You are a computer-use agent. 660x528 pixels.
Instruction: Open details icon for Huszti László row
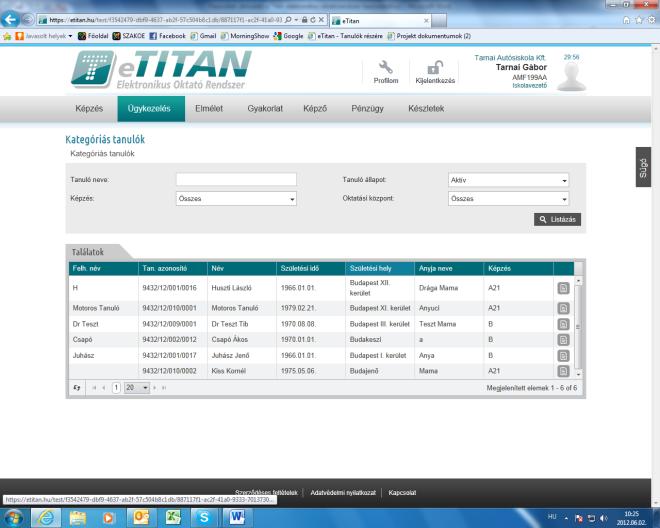(x=563, y=288)
